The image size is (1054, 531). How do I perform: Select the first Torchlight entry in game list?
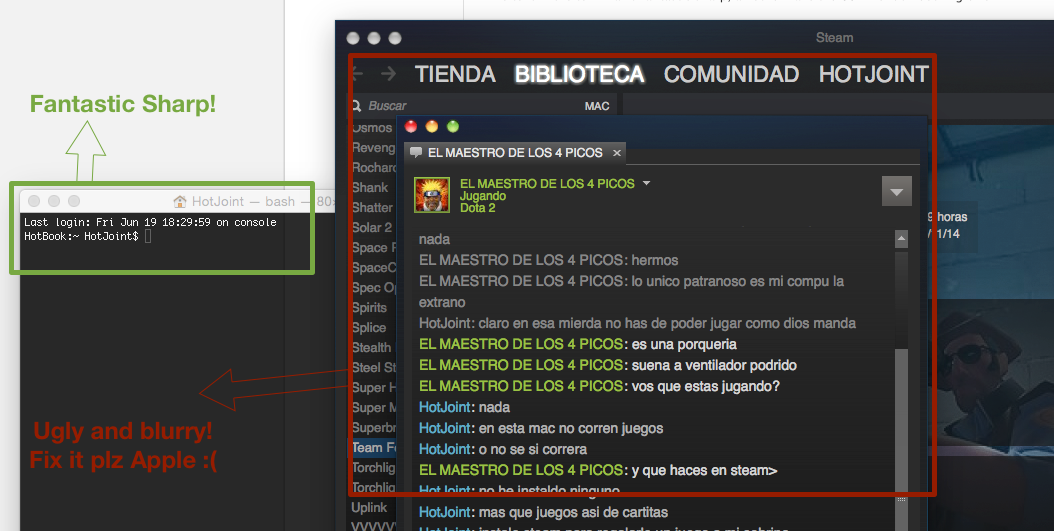374,467
